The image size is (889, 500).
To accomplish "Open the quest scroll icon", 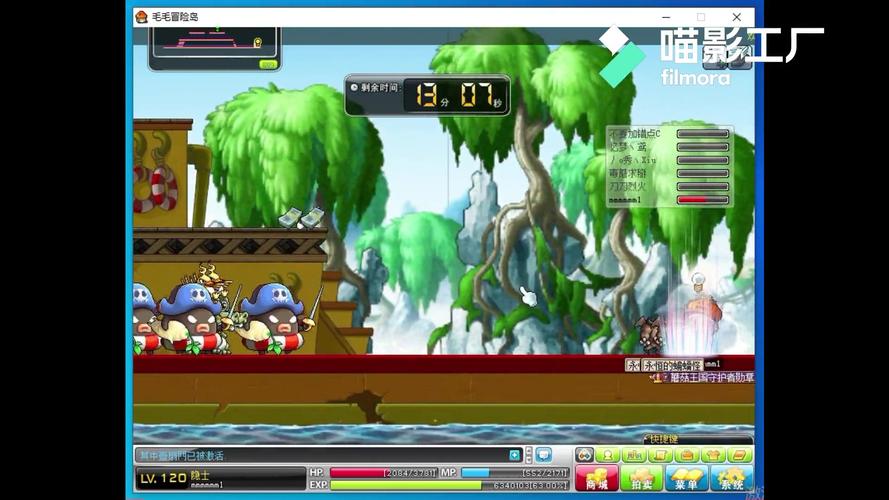I will pos(660,455).
